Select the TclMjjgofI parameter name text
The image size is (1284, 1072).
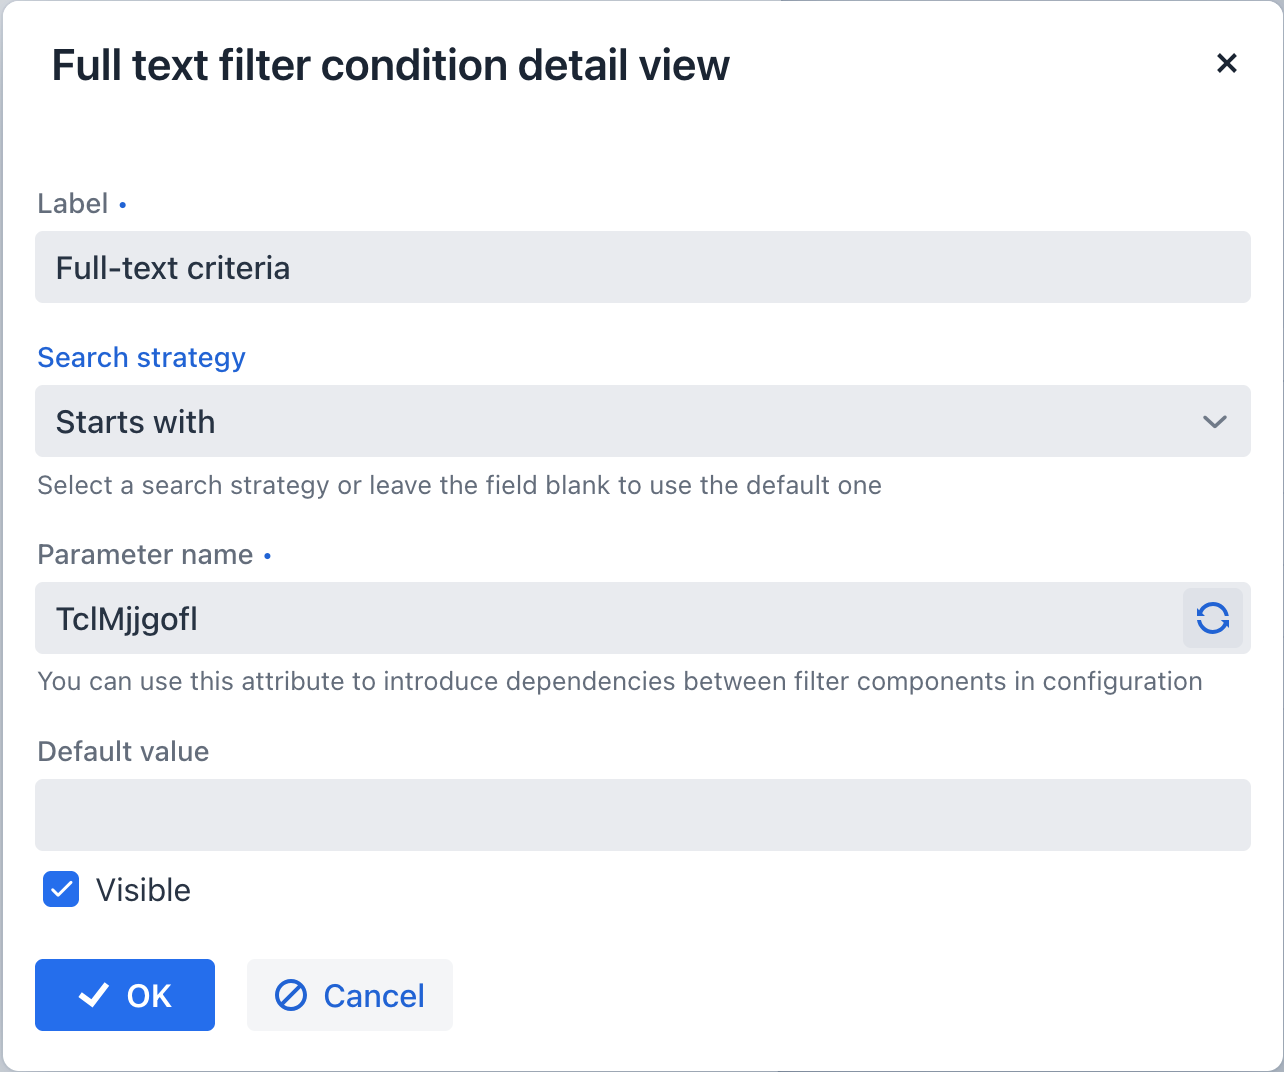tap(127, 618)
